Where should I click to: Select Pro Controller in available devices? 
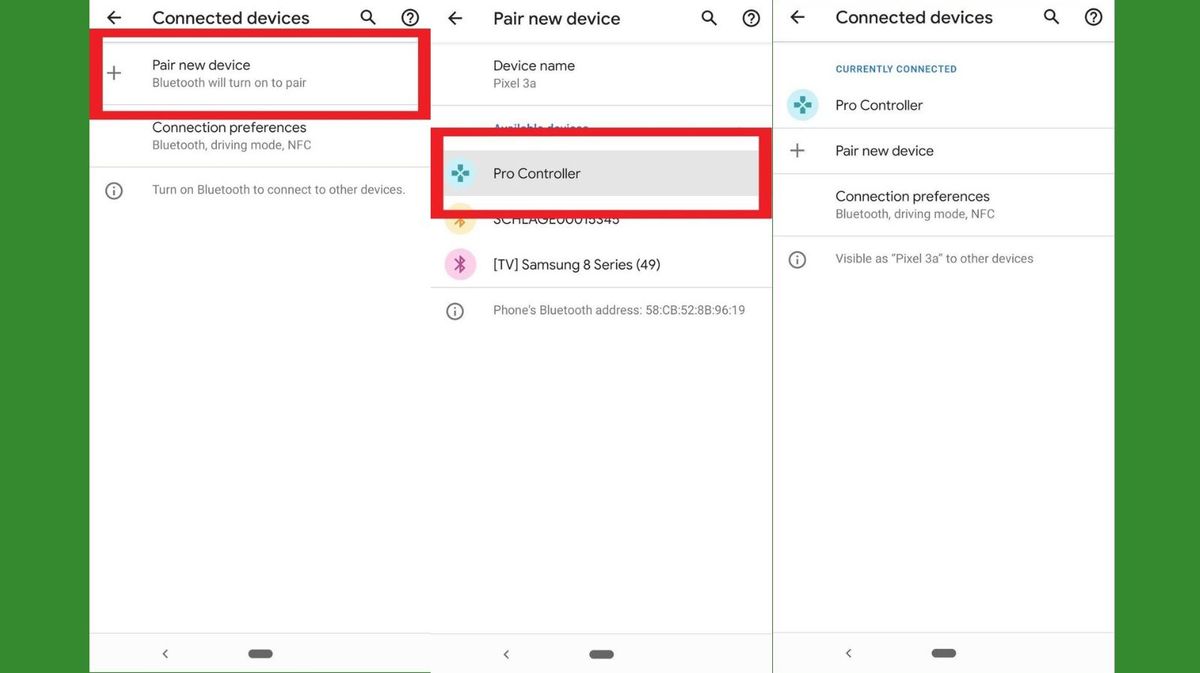point(601,173)
